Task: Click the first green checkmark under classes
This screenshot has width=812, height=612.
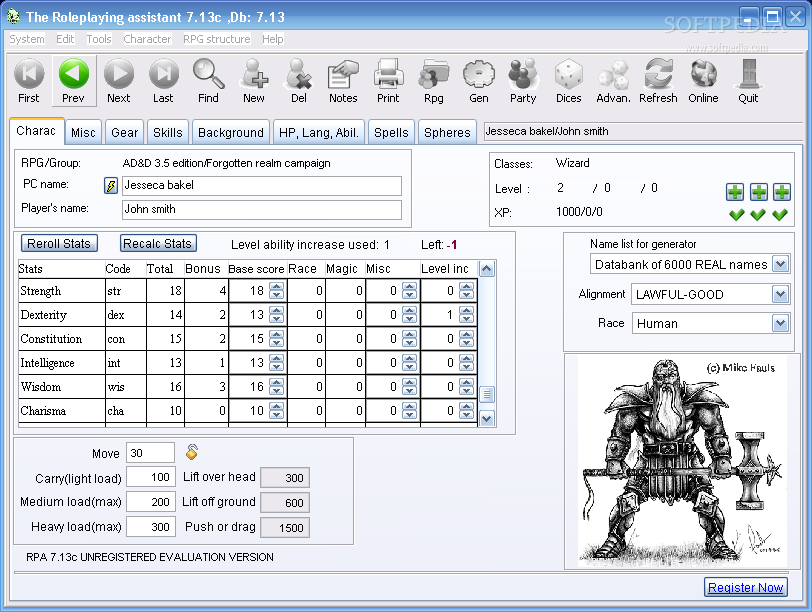Action: tap(736, 214)
